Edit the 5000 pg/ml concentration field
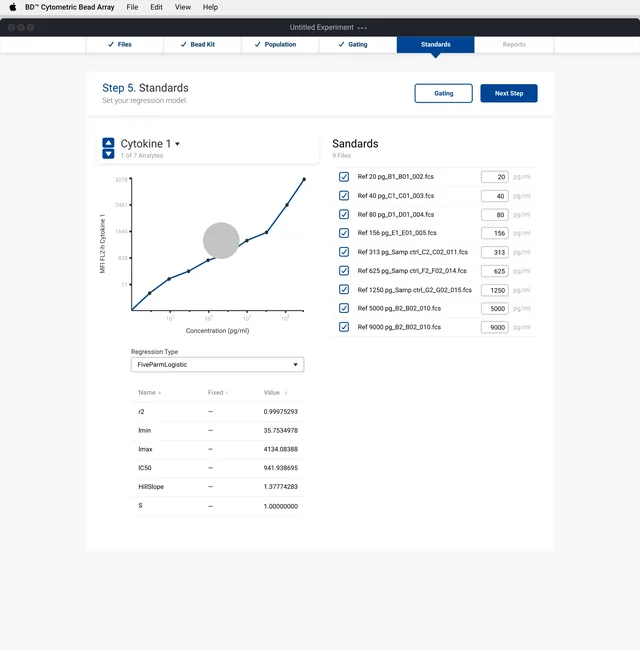The height and width of the screenshot is (650, 640). pos(495,308)
